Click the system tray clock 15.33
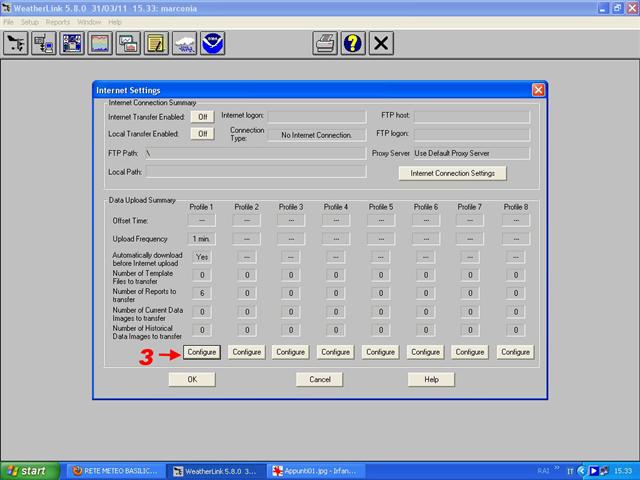Viewport: 640px width, 480px height. pyautogui.click(x=623, y=471)
